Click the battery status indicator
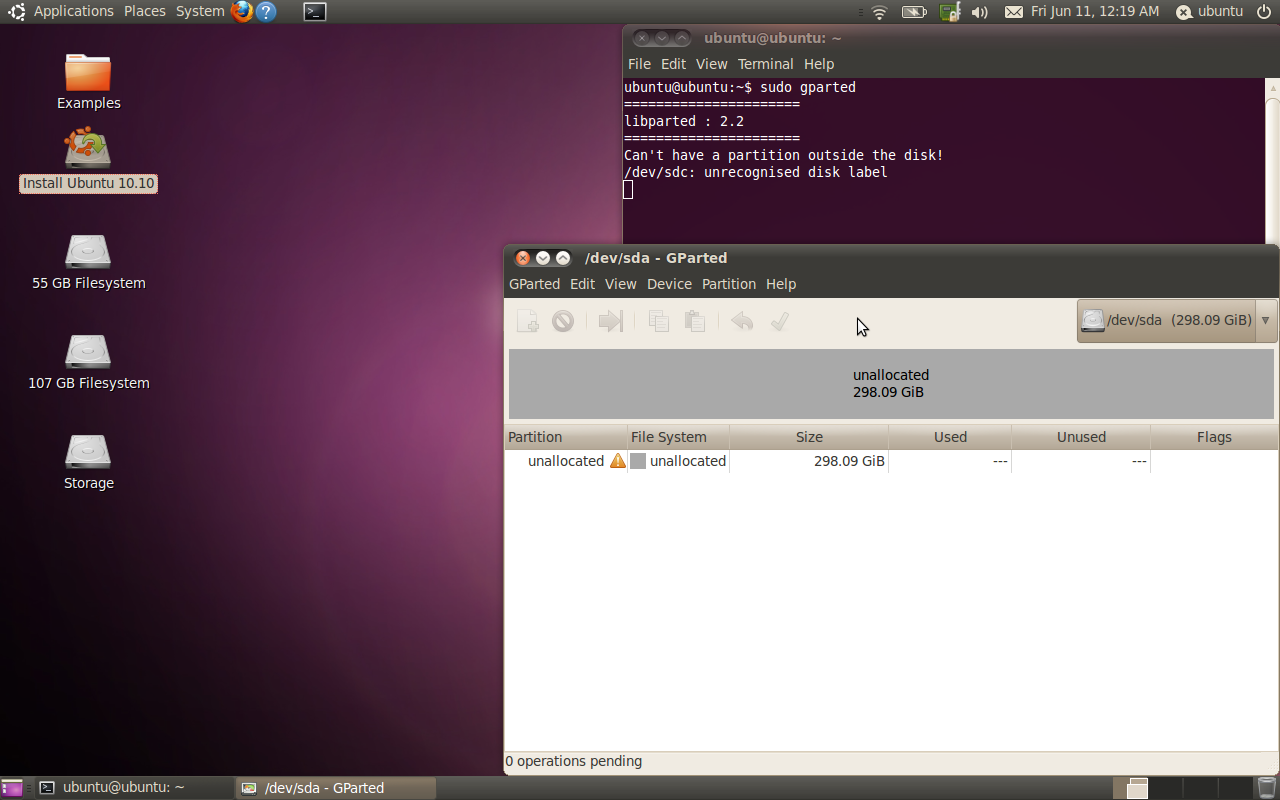The width and height of the screenshot is (1280, 800). 914,12
